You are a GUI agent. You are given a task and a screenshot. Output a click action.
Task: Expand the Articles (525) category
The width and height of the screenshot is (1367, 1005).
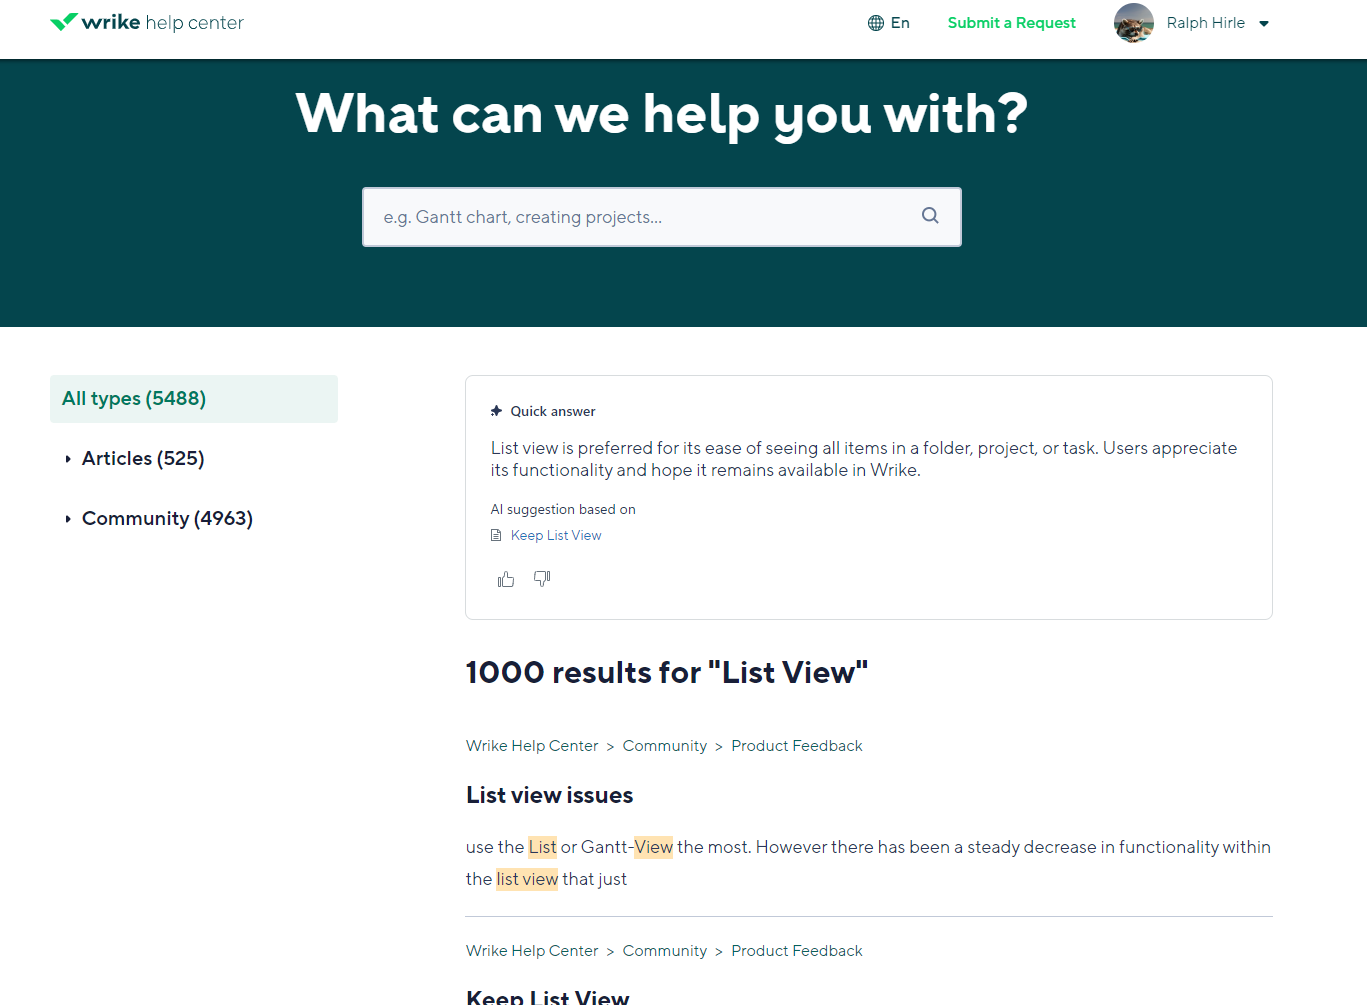[x=68, y=459]
